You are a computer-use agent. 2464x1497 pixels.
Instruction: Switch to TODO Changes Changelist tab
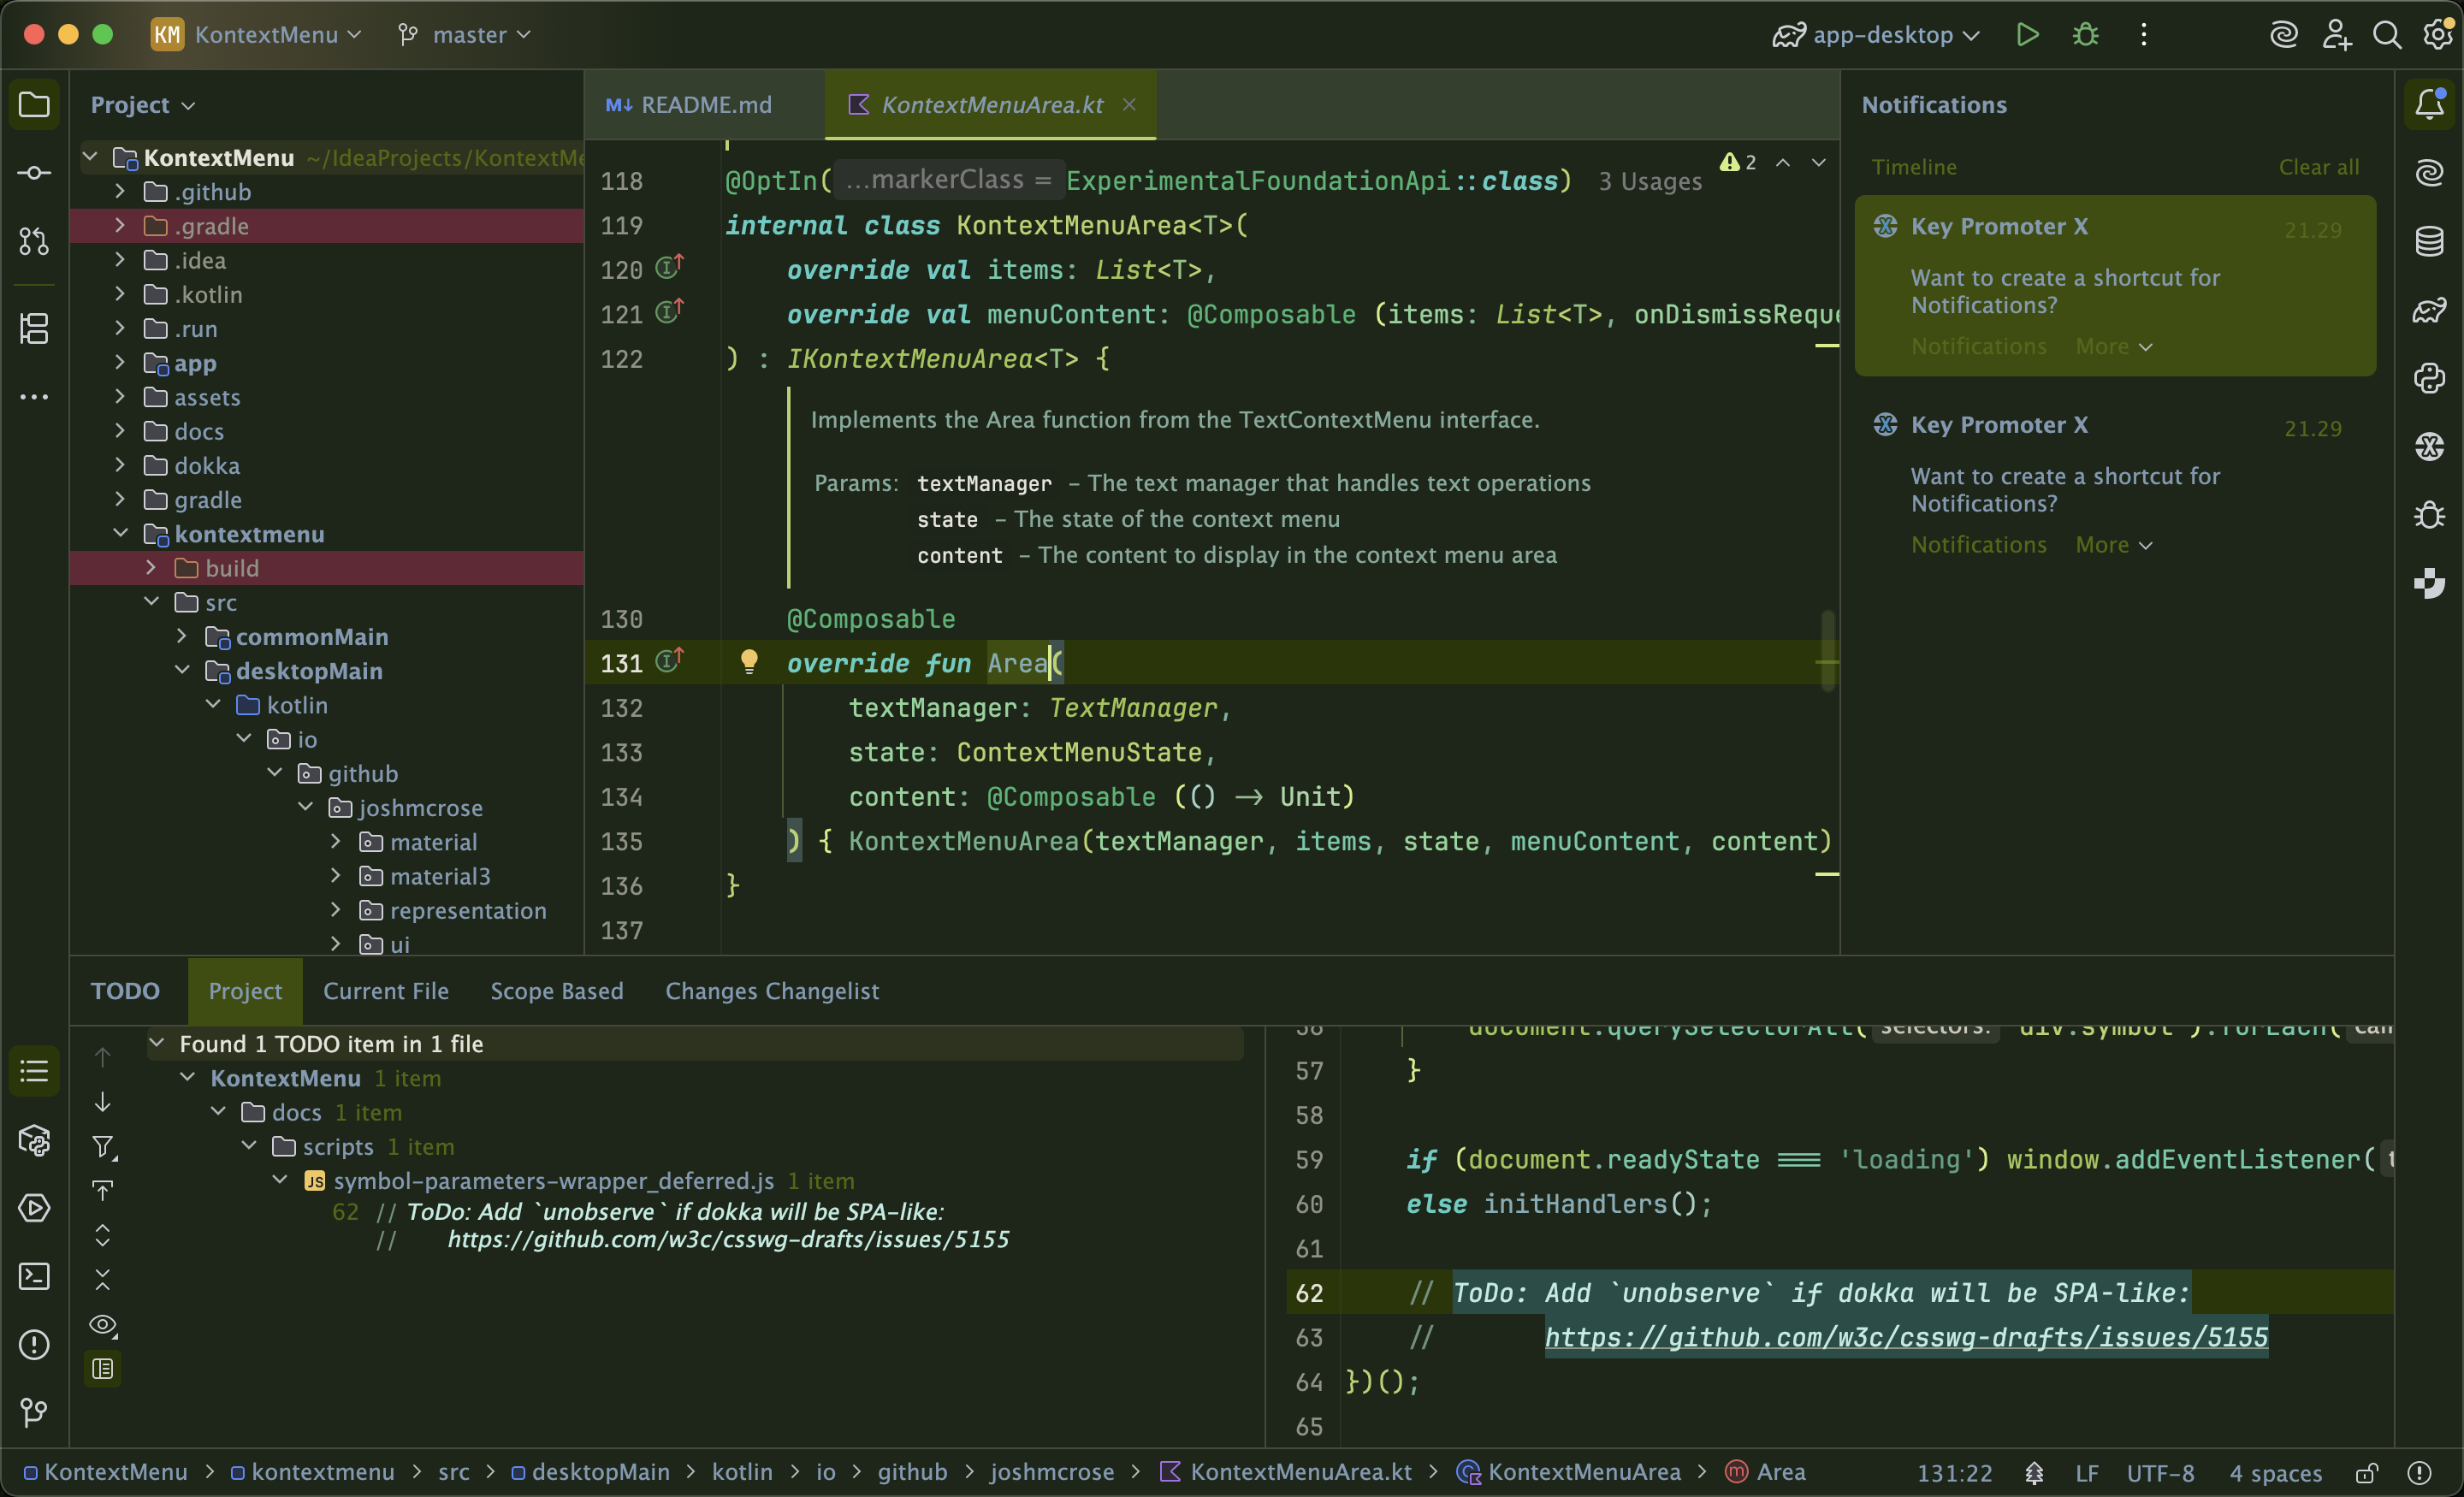click(x=772, y=991)
